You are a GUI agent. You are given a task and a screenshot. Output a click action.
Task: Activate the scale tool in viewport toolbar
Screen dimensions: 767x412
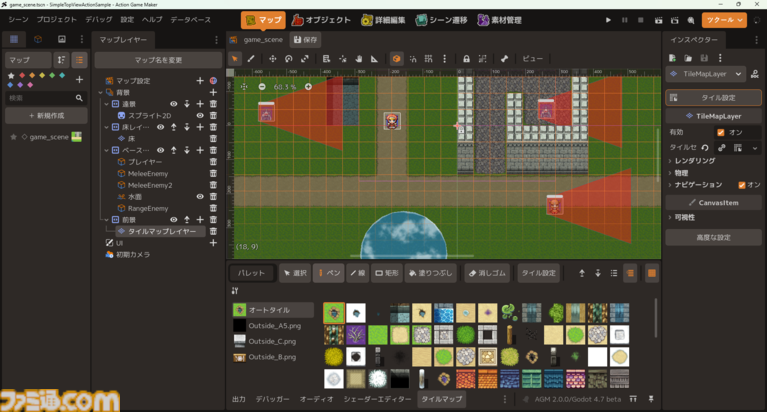click(x=305, y=59)
